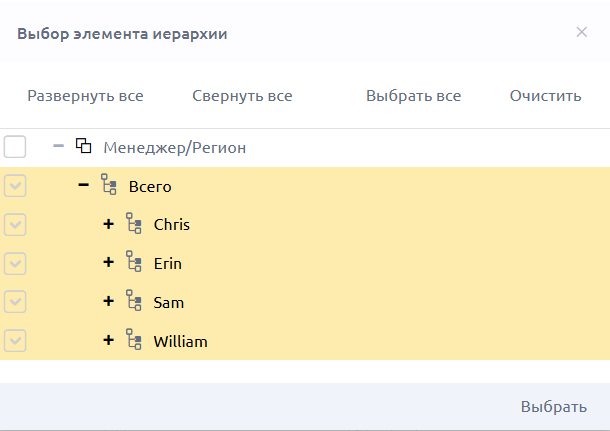Tick the Менеджер/Регион checkbox
The height and width of the screenshot is (431, 610).
pyautogui.click(x=15, y=147)
